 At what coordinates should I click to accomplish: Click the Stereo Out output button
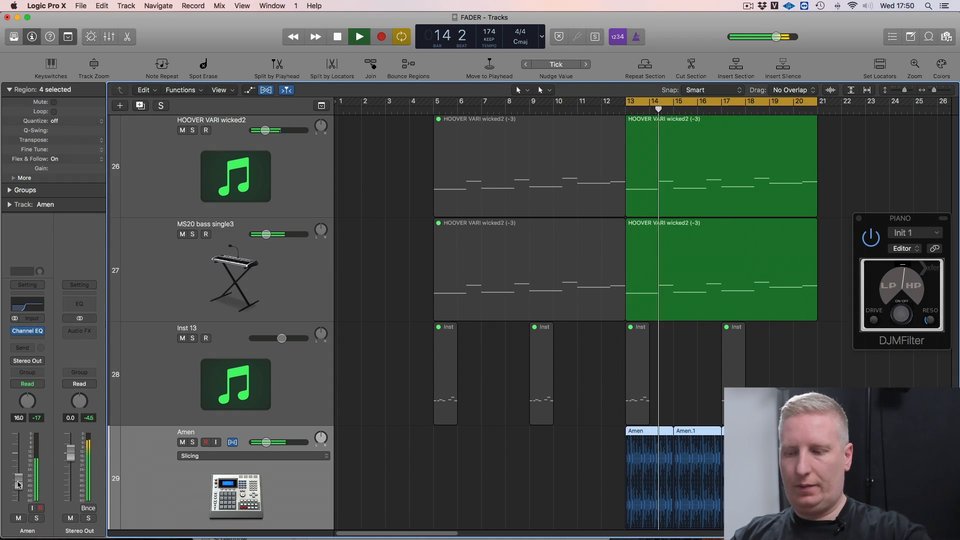coord(28,361)
